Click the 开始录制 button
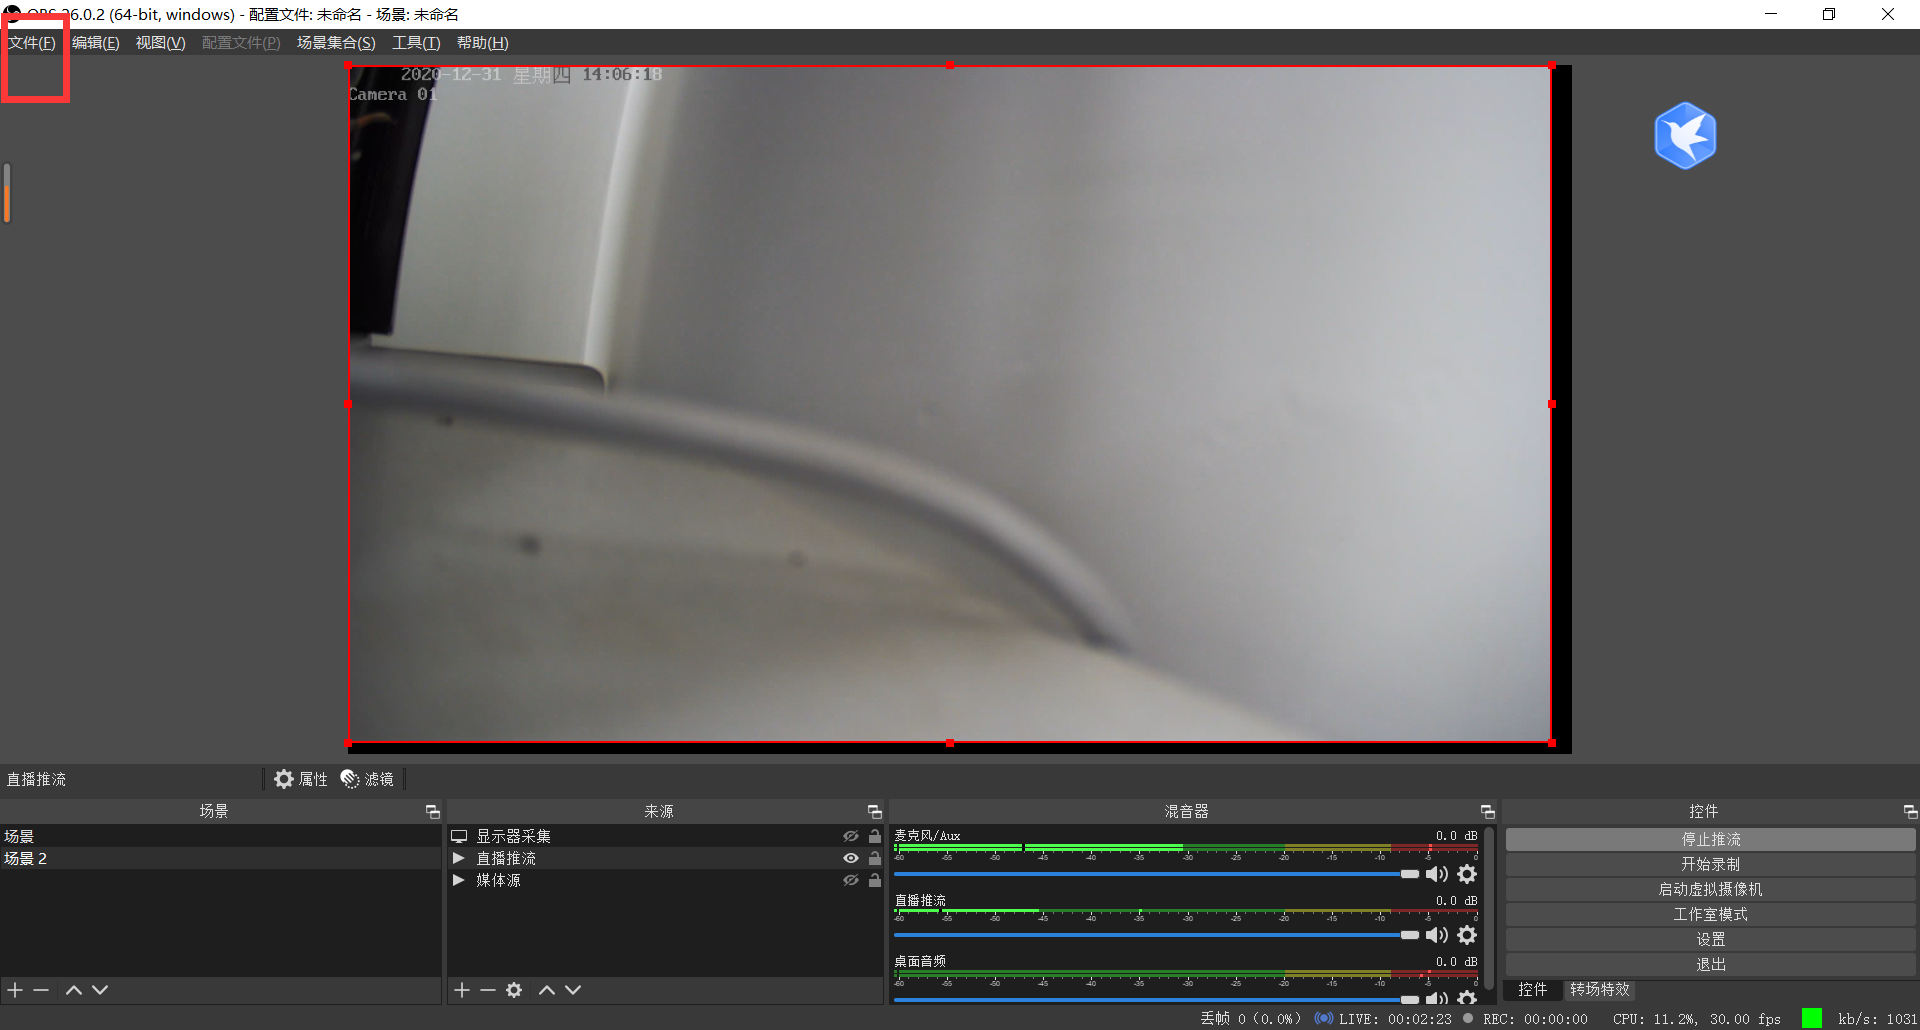The height and width of the screenshot is (1030, 1920). tap(1711, 864)
